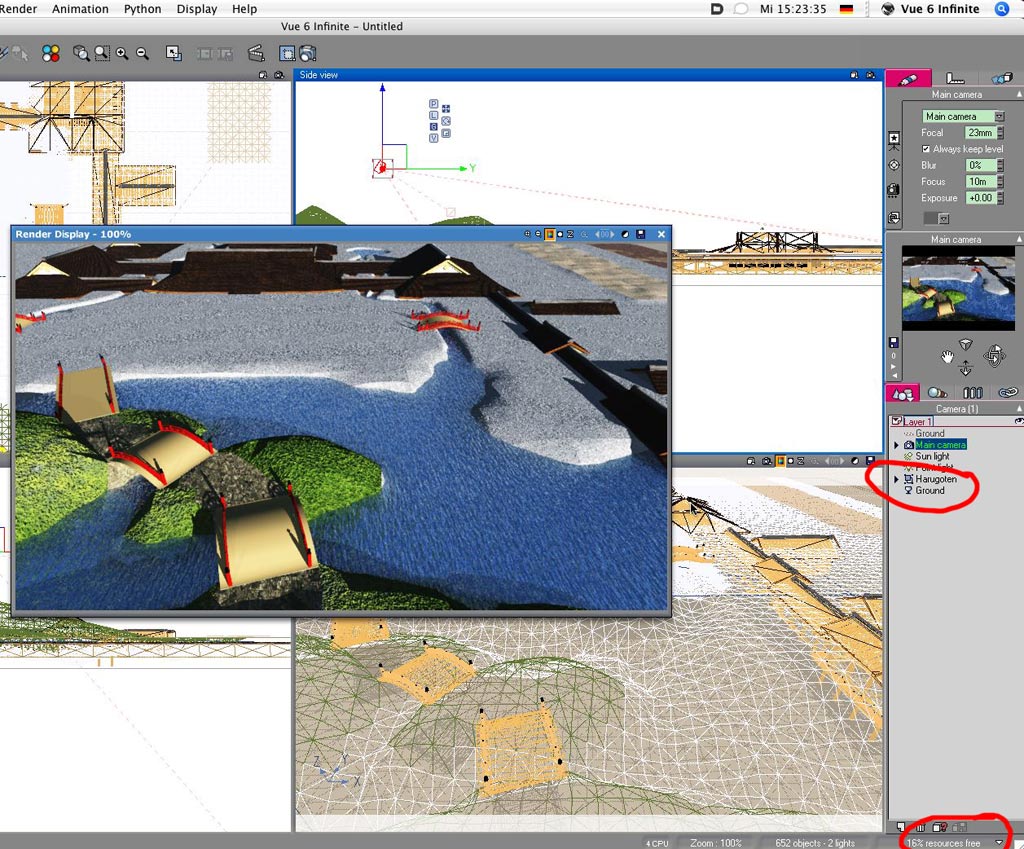Click the colored spheres materials icon in toolbar
Viewport: 1024px width, 849px height.
51,54
